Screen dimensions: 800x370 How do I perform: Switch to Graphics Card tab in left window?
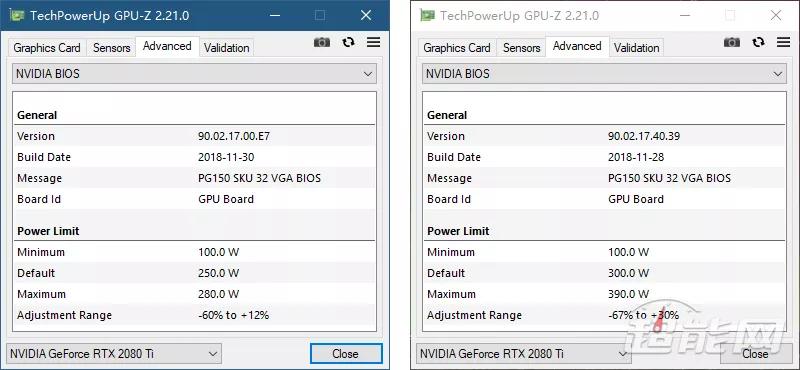(47, 48)
